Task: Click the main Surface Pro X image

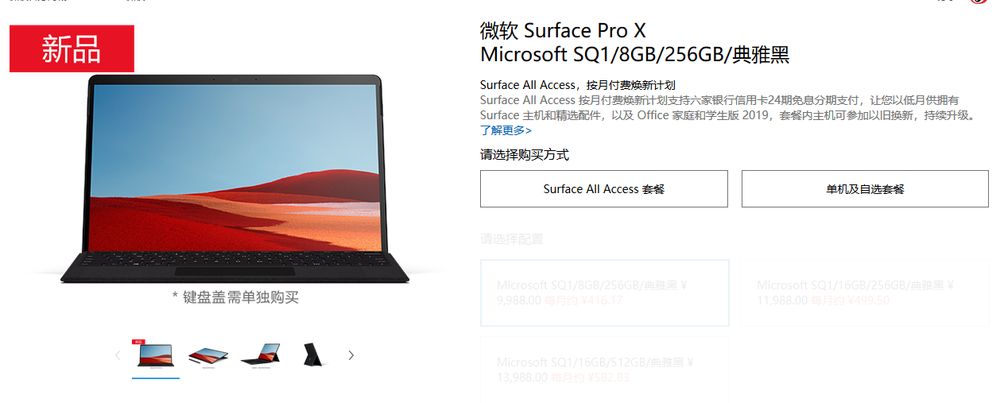Action: [x=235, y=179]
